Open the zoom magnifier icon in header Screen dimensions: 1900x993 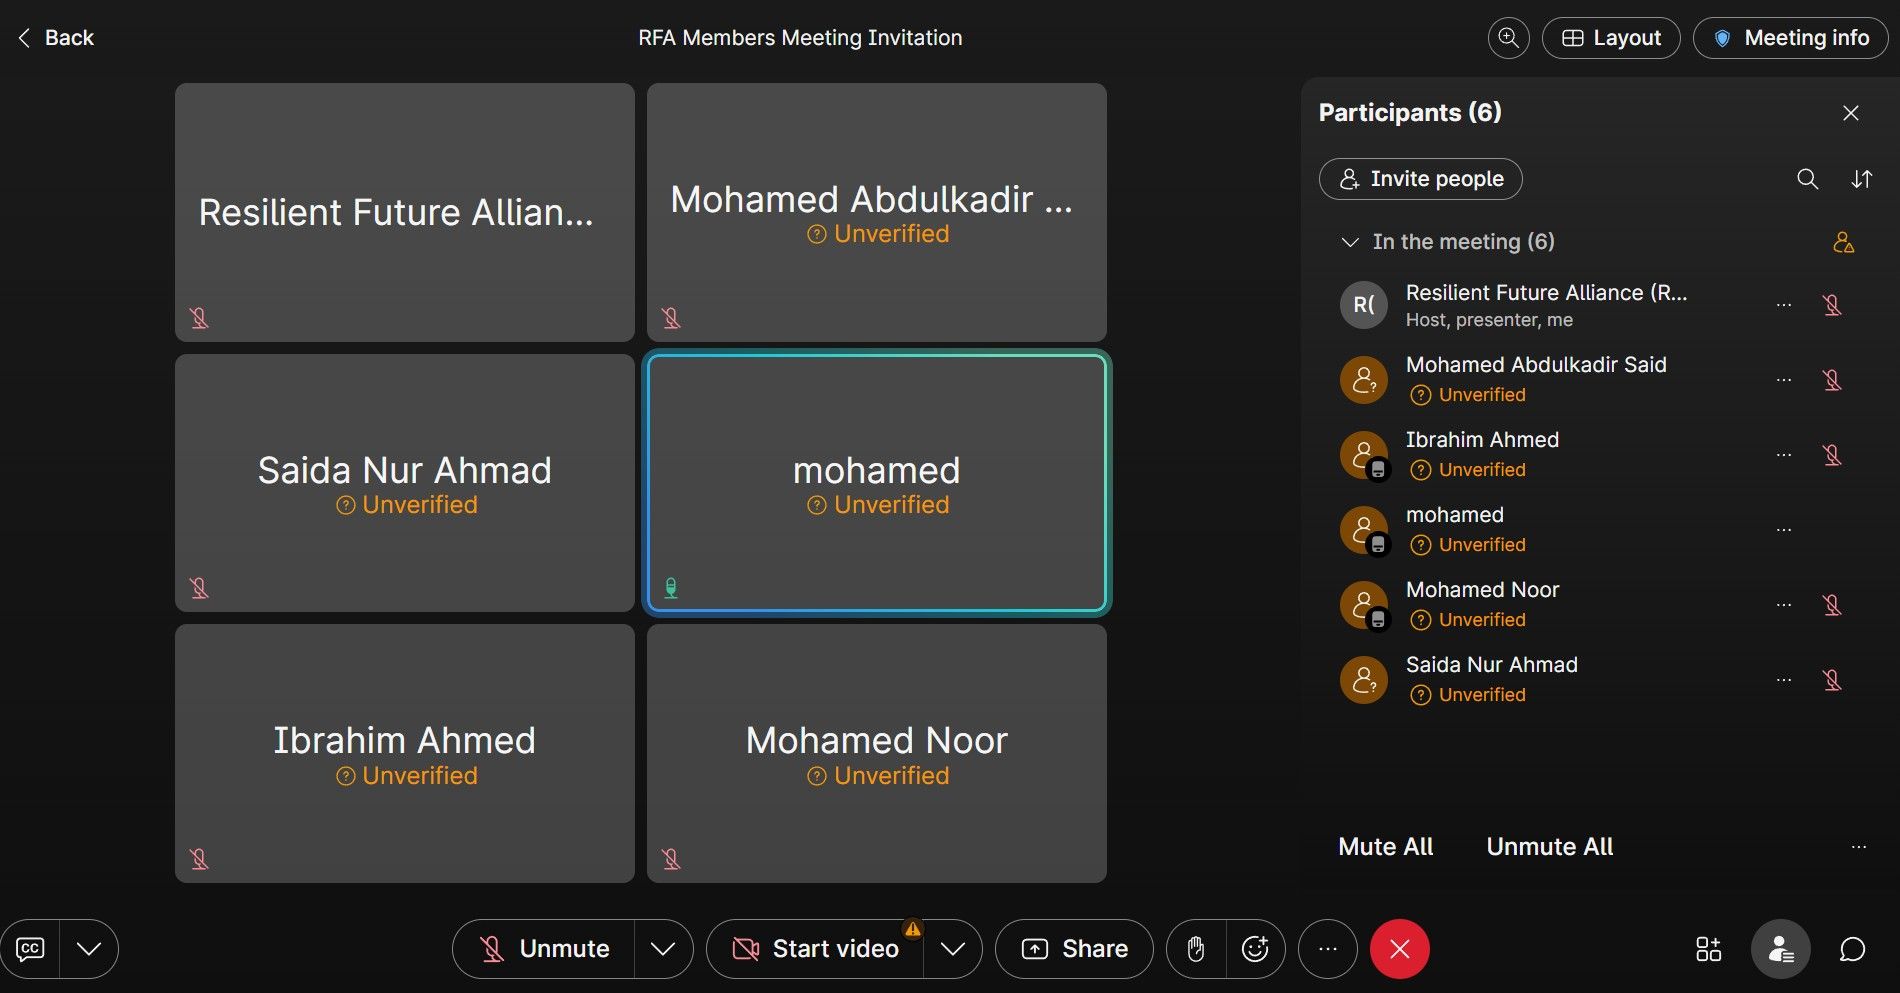tap(1508, 38)
